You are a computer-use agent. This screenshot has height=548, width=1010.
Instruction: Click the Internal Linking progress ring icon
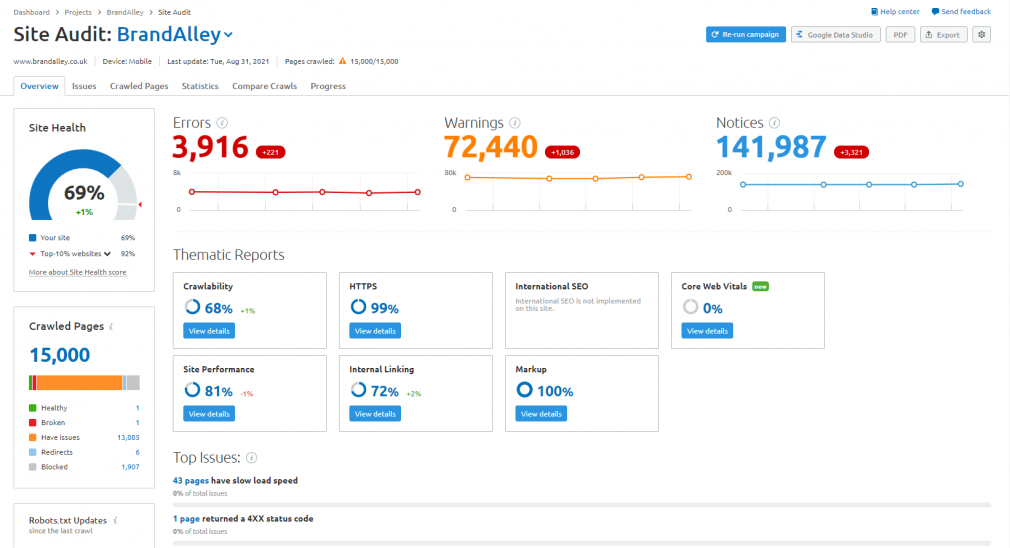358,390
